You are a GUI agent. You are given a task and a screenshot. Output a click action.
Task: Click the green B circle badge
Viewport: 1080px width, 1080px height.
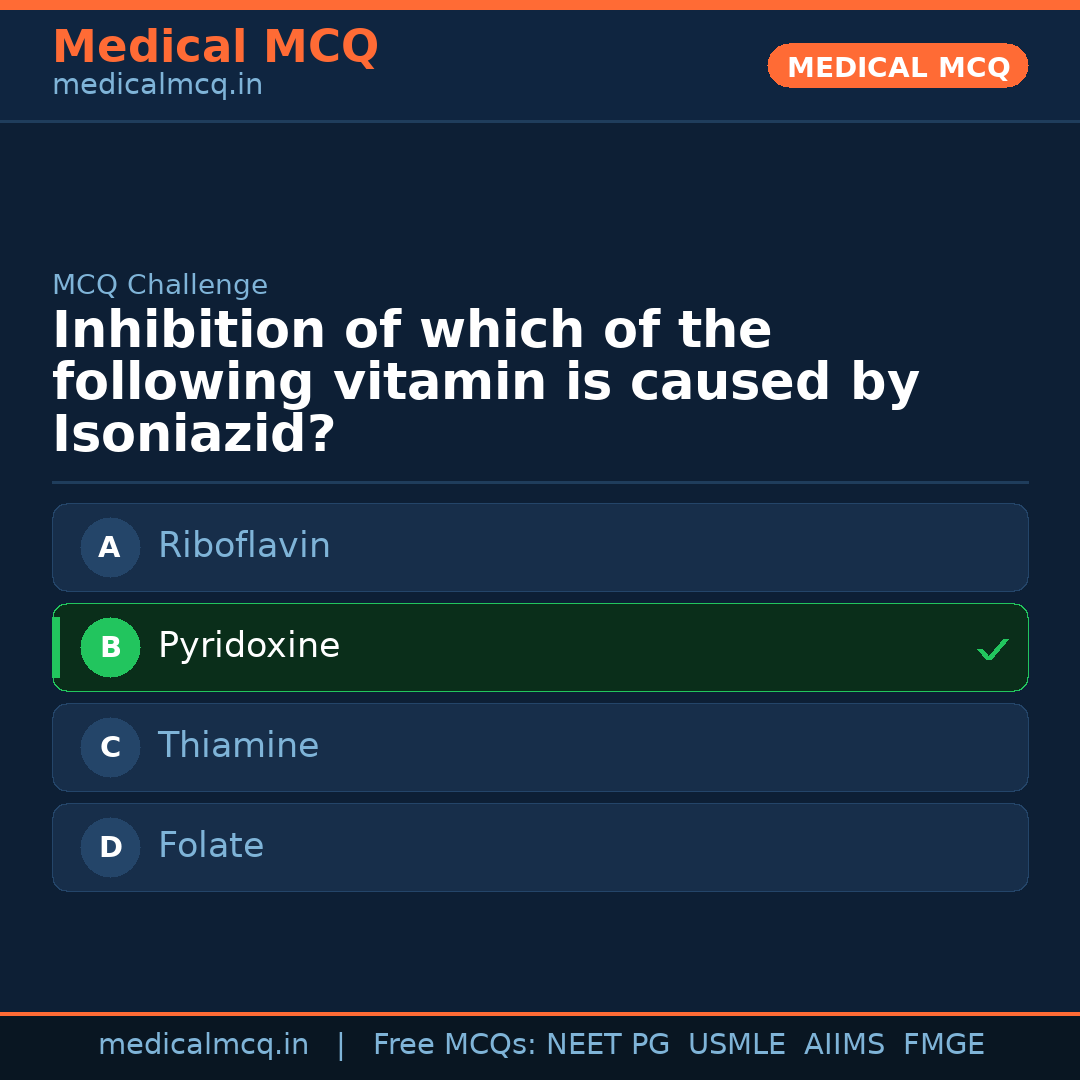[110, 647]
